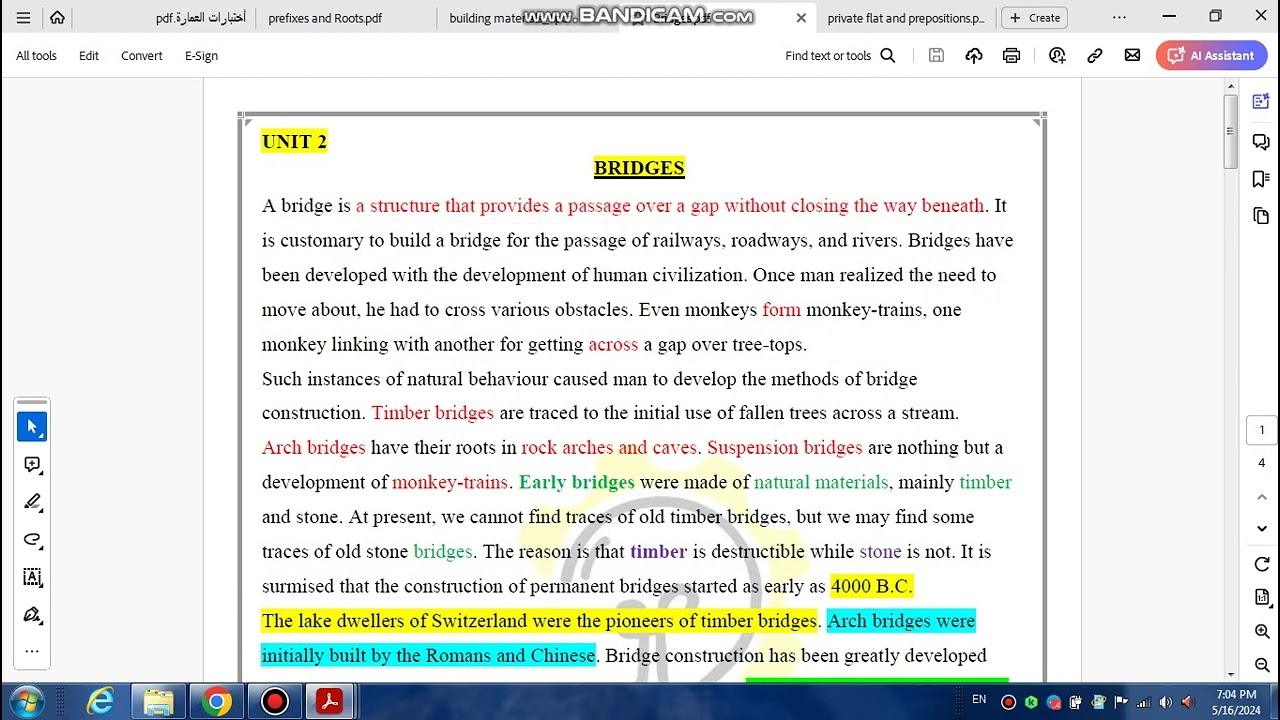Send file by email envelope icon

(1132, 56)
